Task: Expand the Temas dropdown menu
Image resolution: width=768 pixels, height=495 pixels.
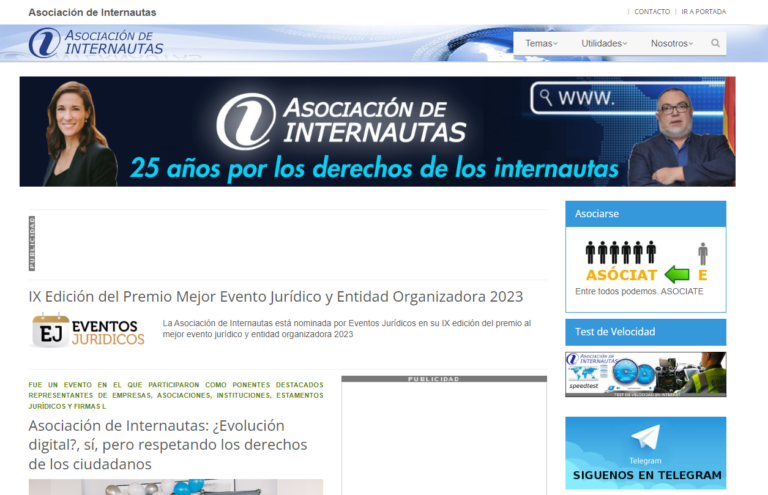Action: 541,44
